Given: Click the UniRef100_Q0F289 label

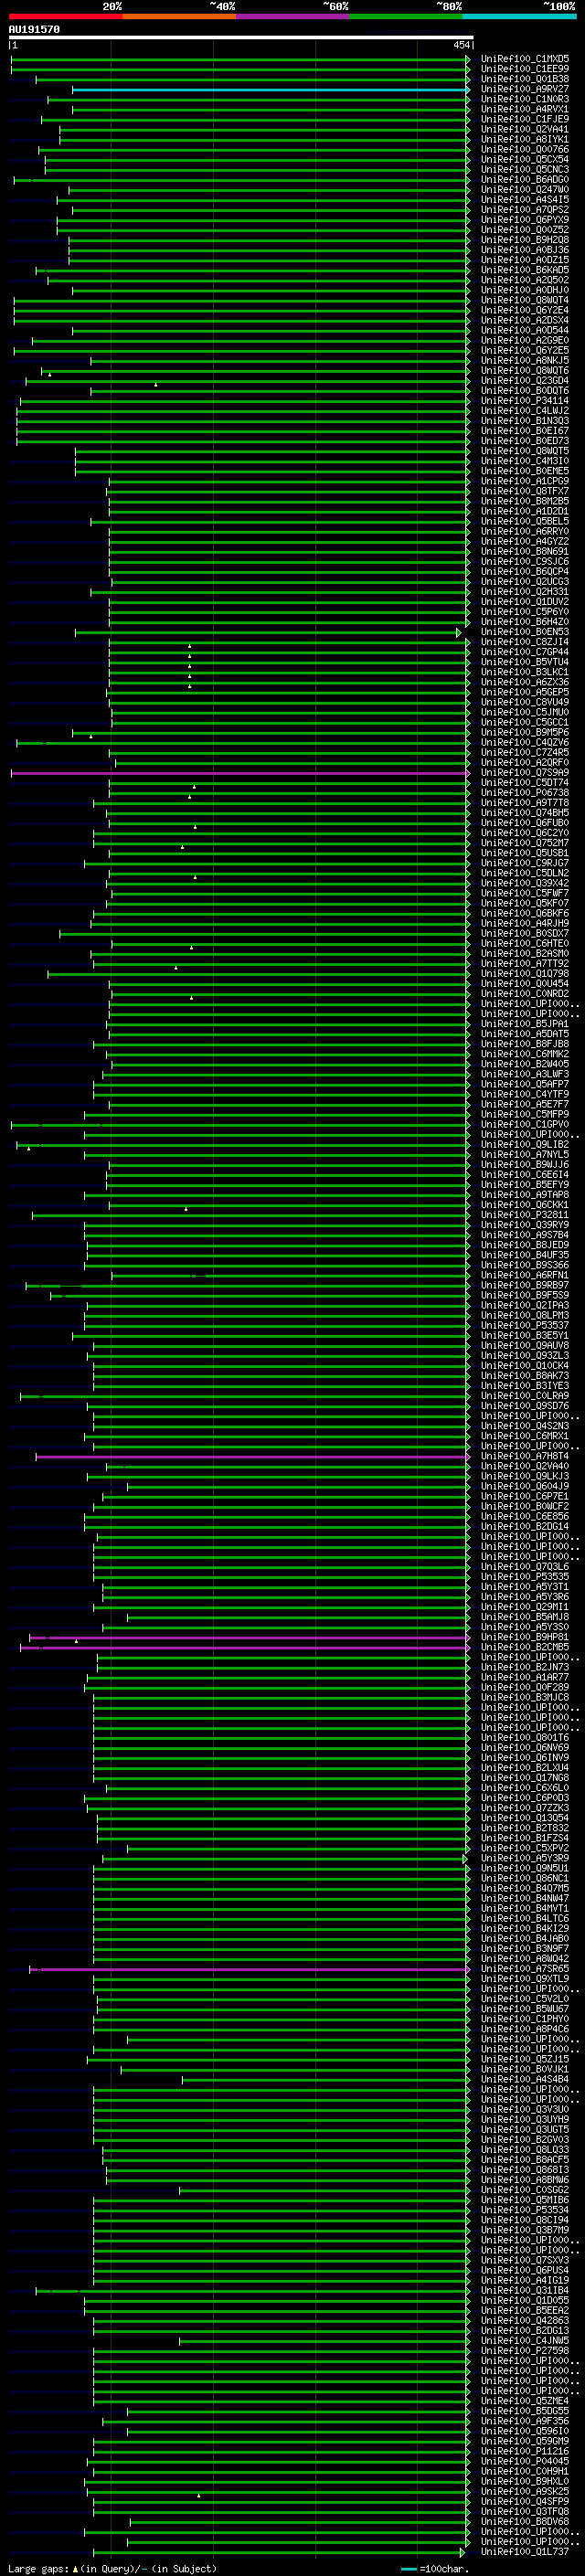Looking at the screenshot, I should pyautogui.click(x=524, y=1688).
